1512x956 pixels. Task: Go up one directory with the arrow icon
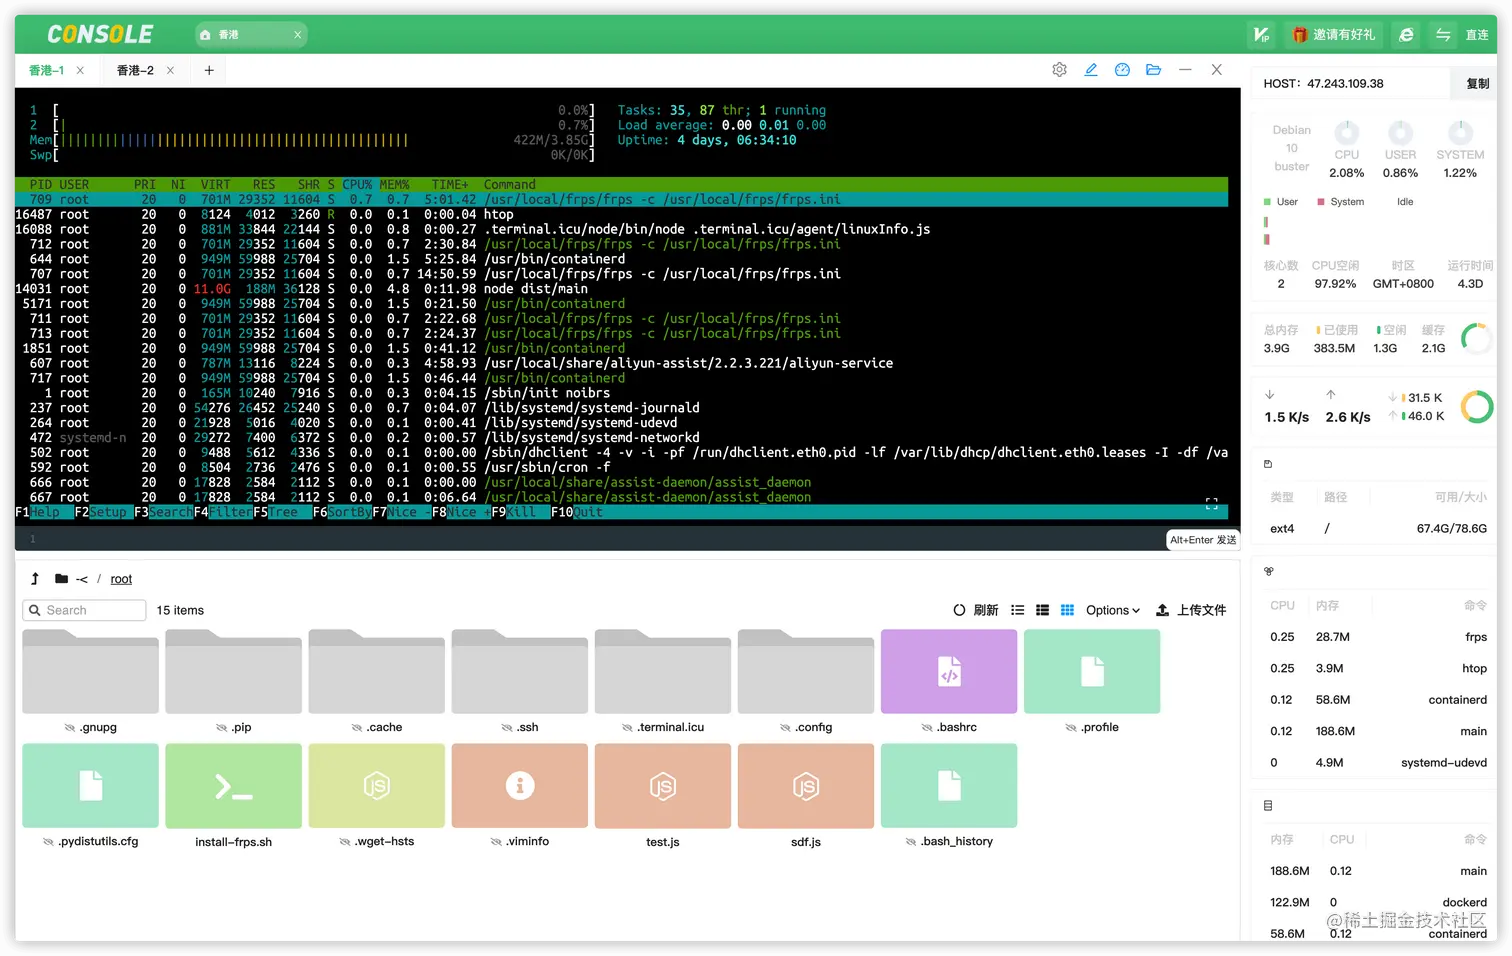tap(35, 579)
